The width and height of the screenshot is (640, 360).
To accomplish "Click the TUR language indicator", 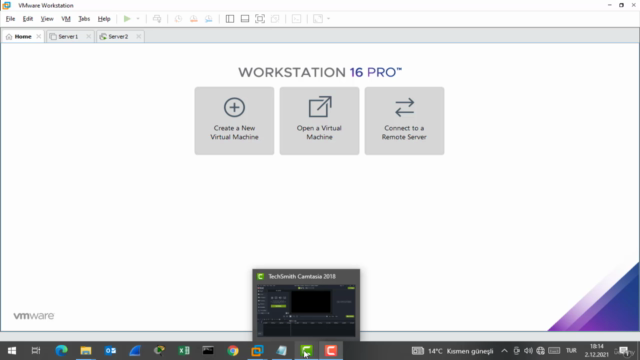I will pos(571,351).
